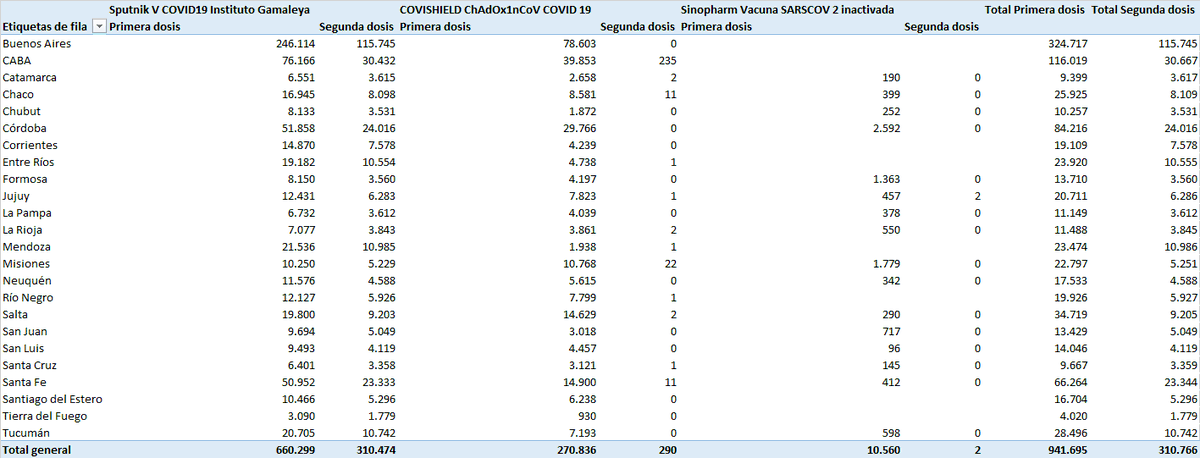Select Chaco total second dose value 8.109
Screen dimensions: 1200x458
[x=1182, y=95]
